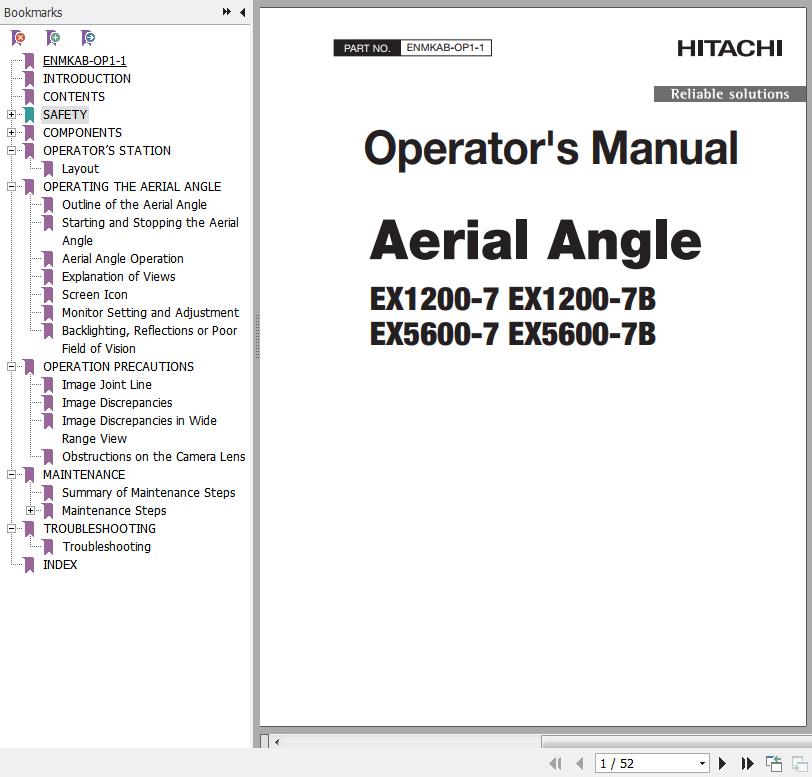The height and width of the screenshot is (777, 812).
Task: Go to Maintenance Steps bookmark
Action: [114, 511]
